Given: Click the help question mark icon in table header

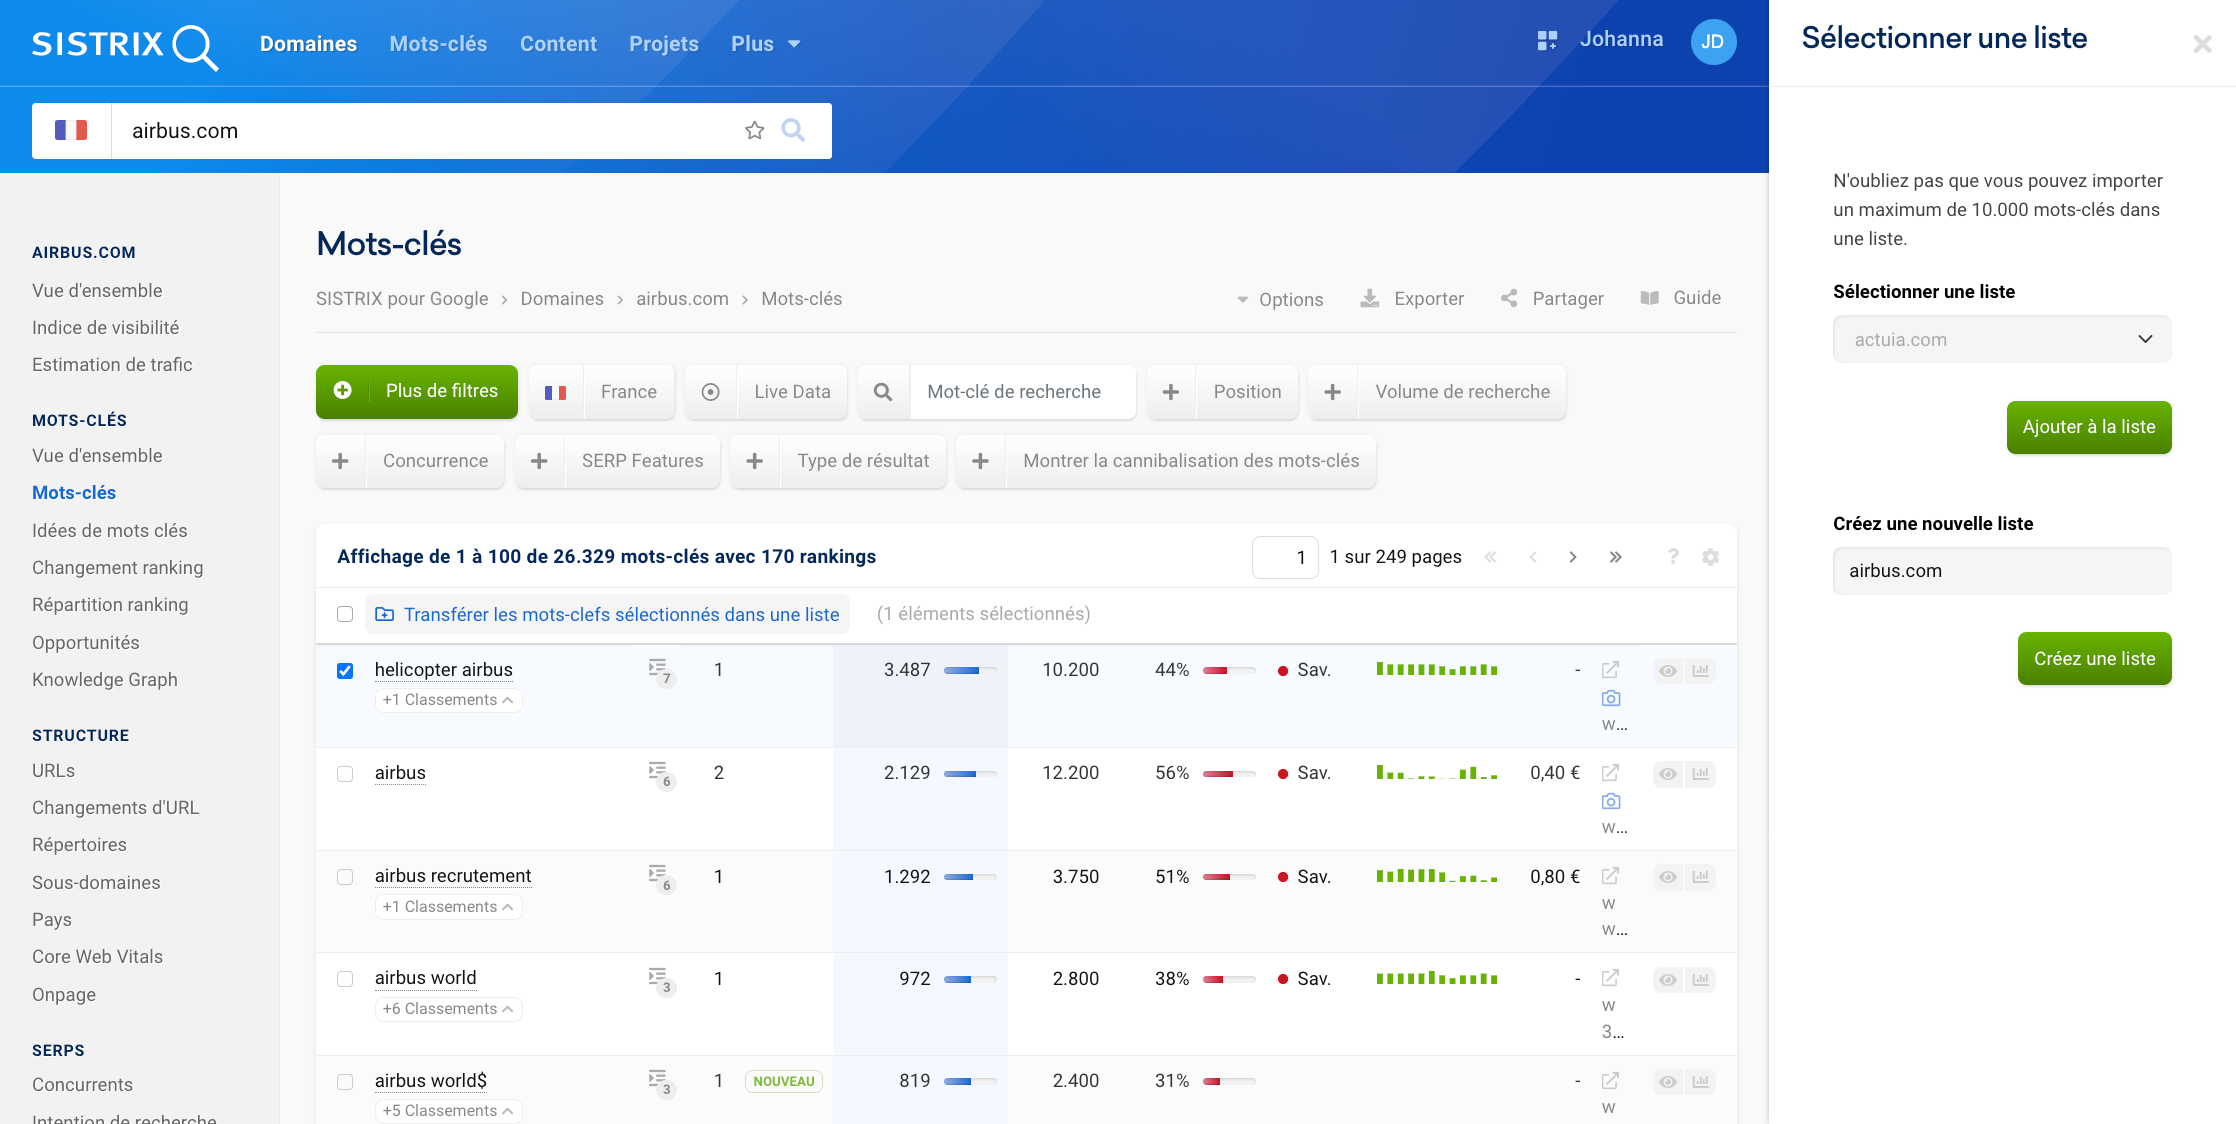Looking at the screenshot, I should tap(1673, 557).
